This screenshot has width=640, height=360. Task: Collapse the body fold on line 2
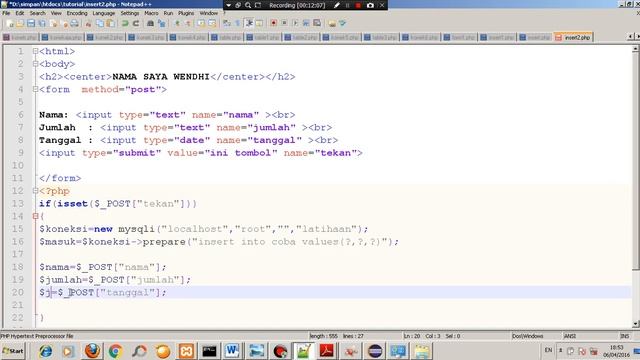[x=36, y=64]
